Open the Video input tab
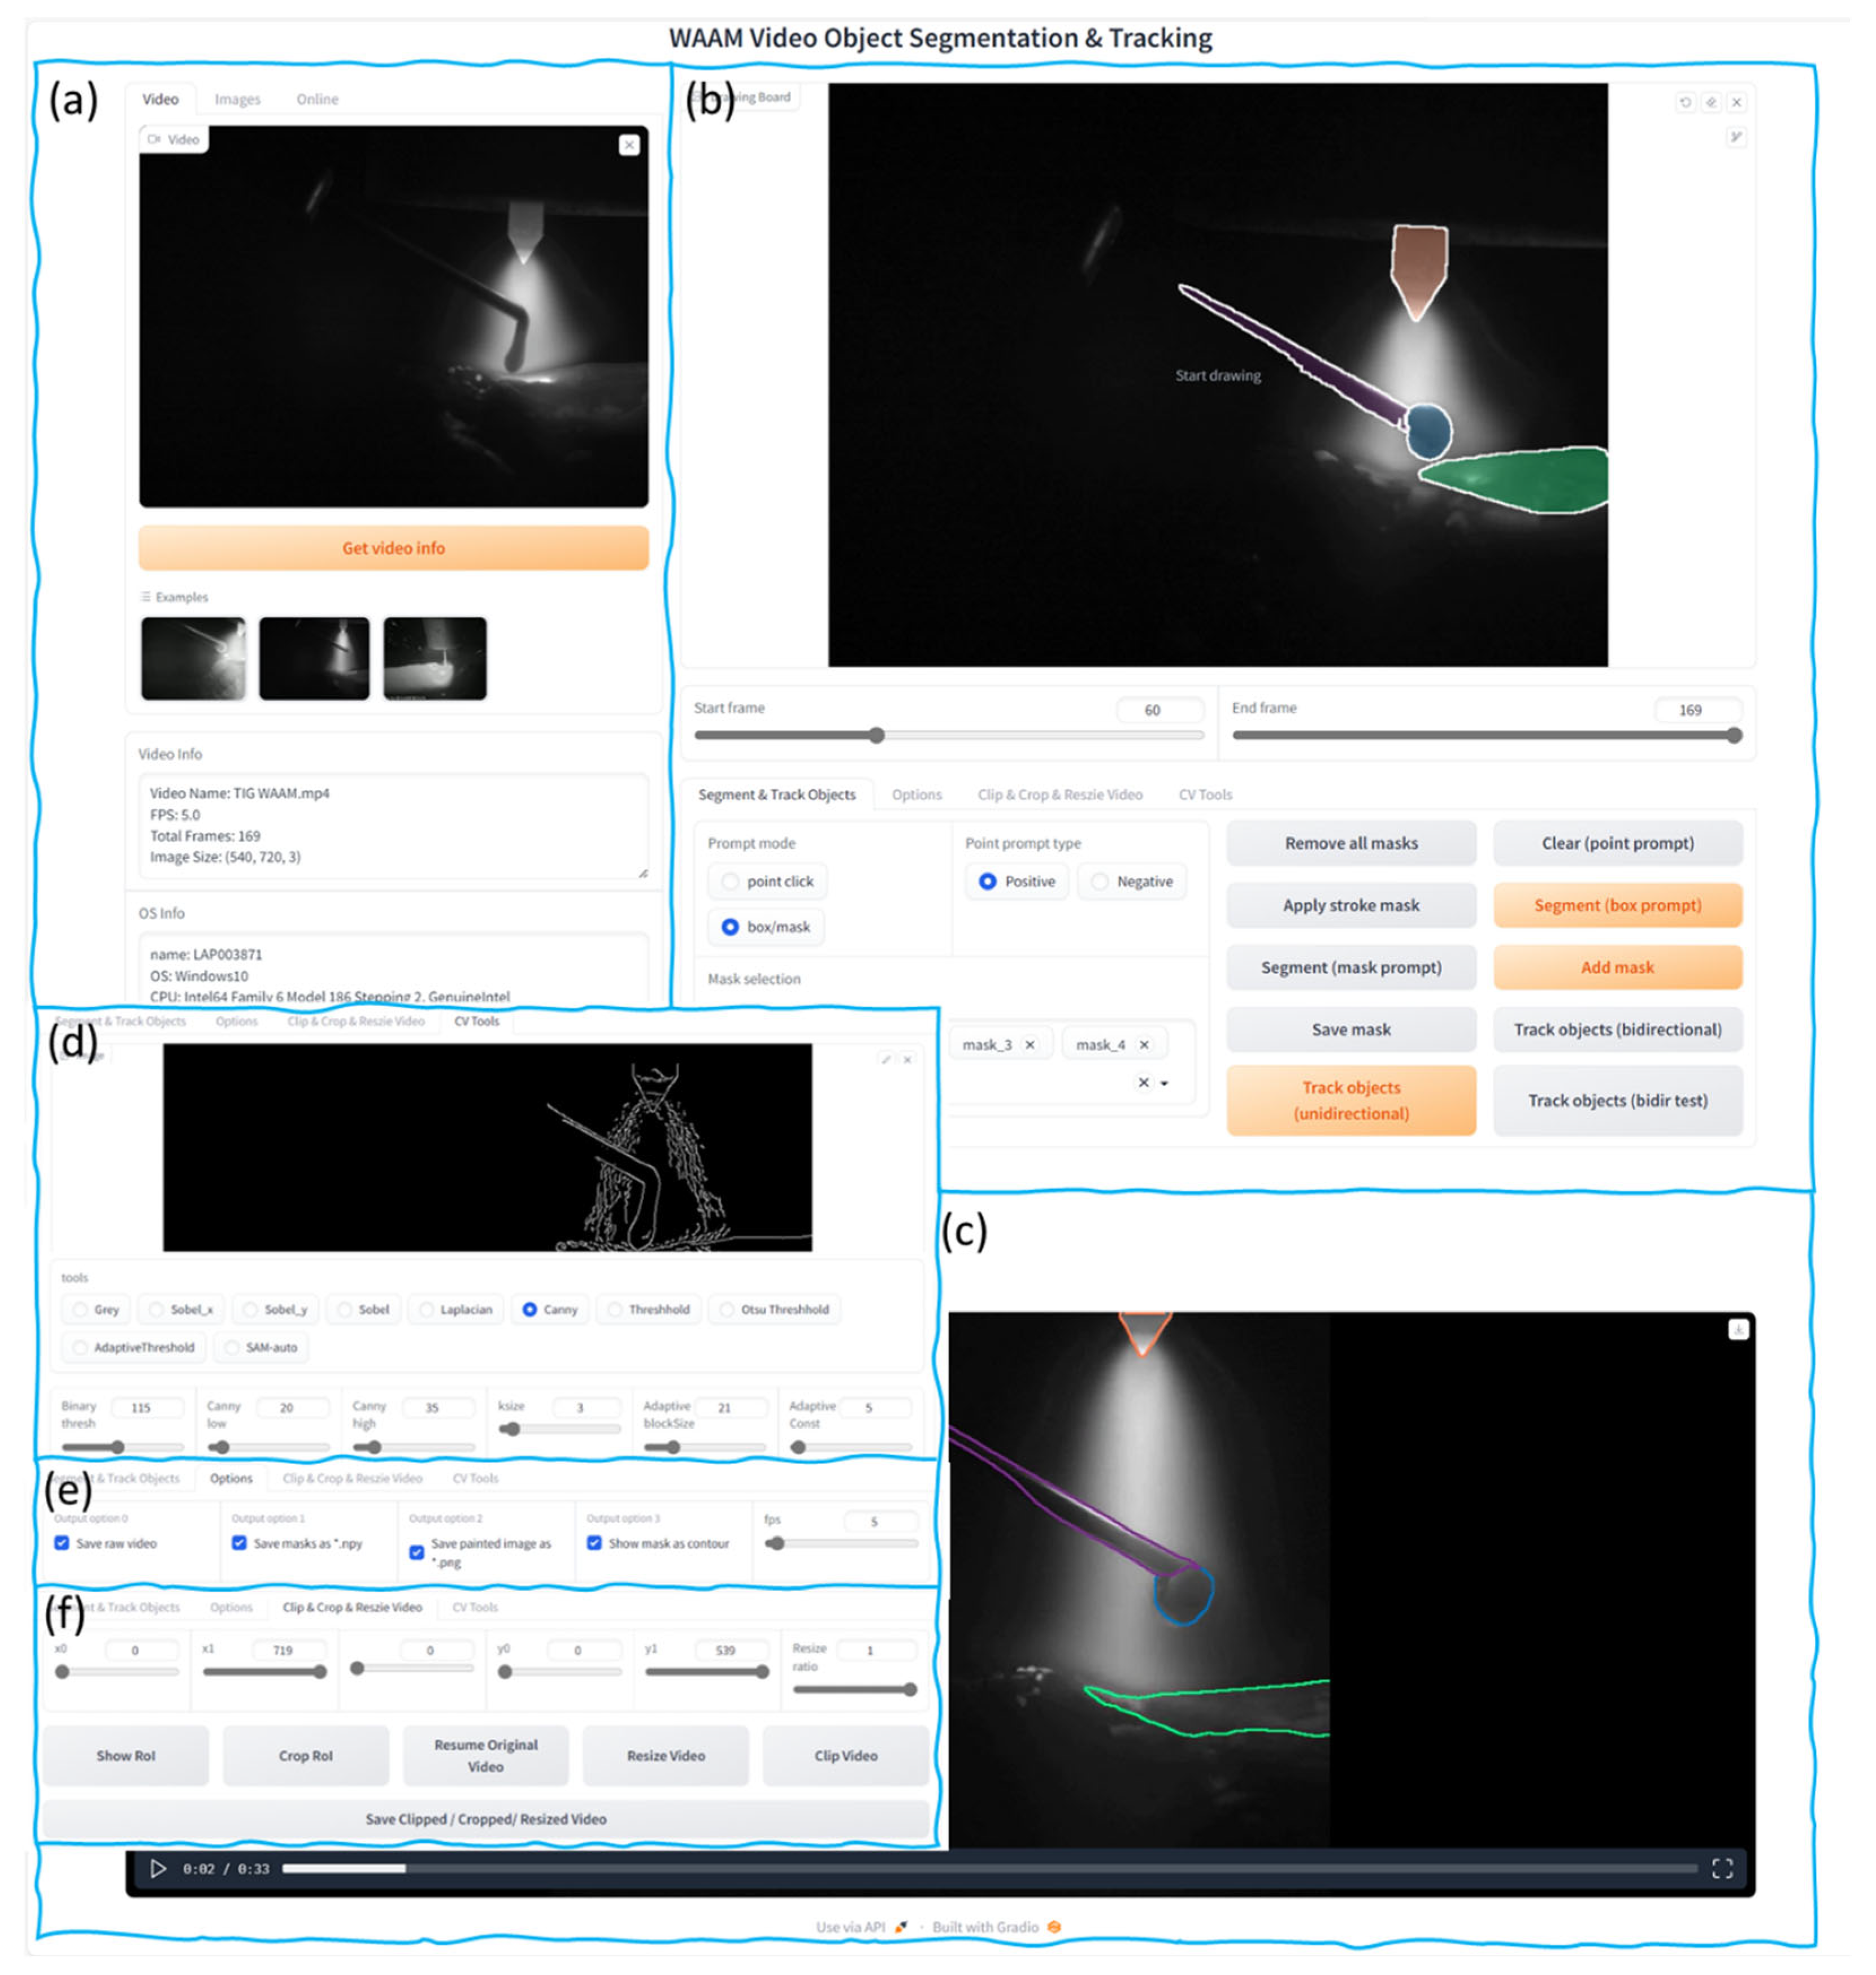This screenshot has height=1975, width=1876. (x=160, y=99)
